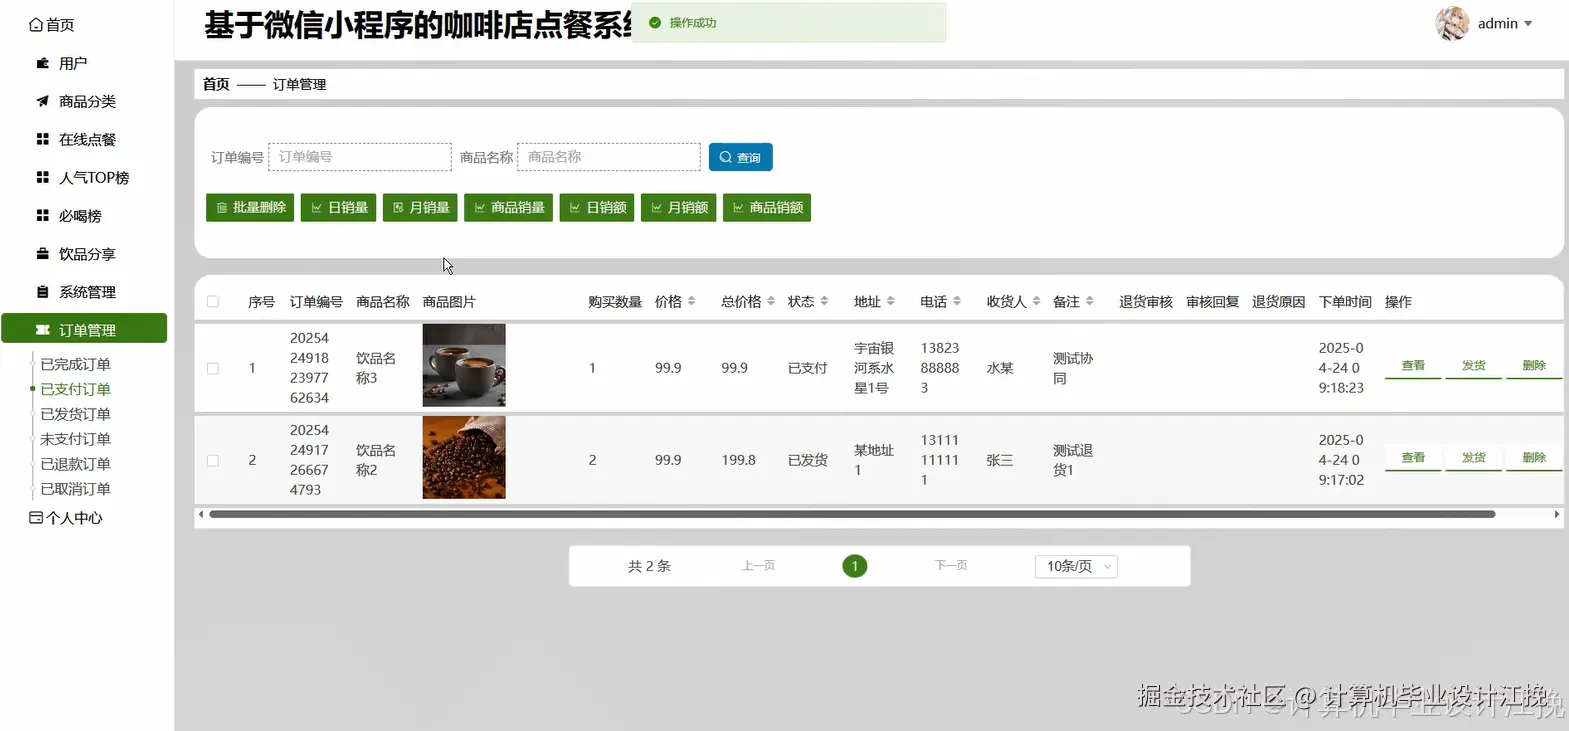The height and width of the screenshot is (731, 1569).
Task: Sort by the 总价格 column arrows
Action: point(771,301)
